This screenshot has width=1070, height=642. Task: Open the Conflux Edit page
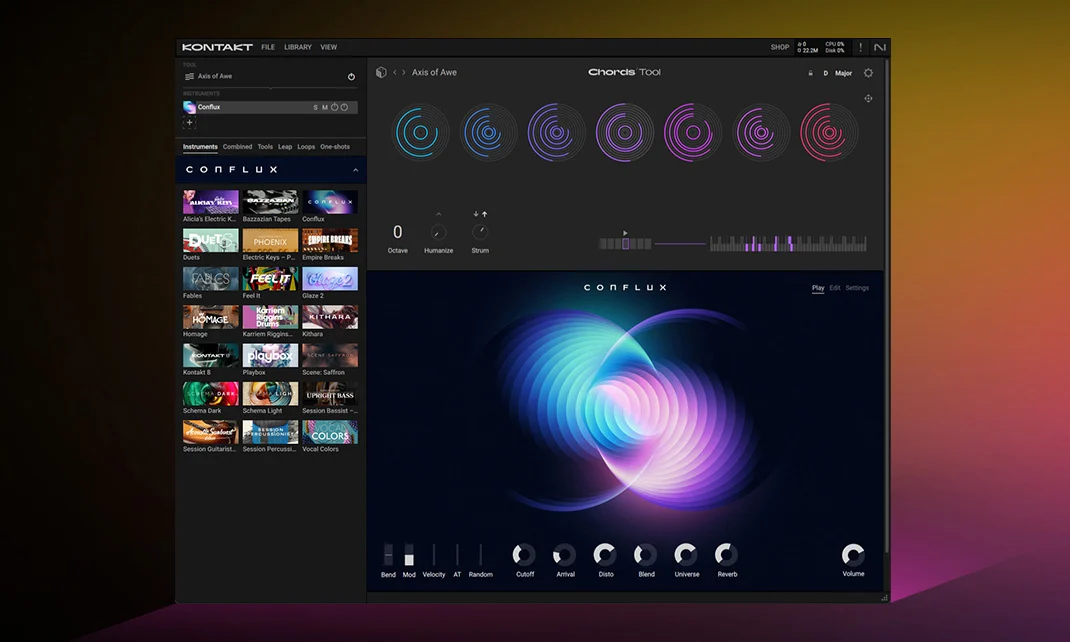[x=834, y=288]
